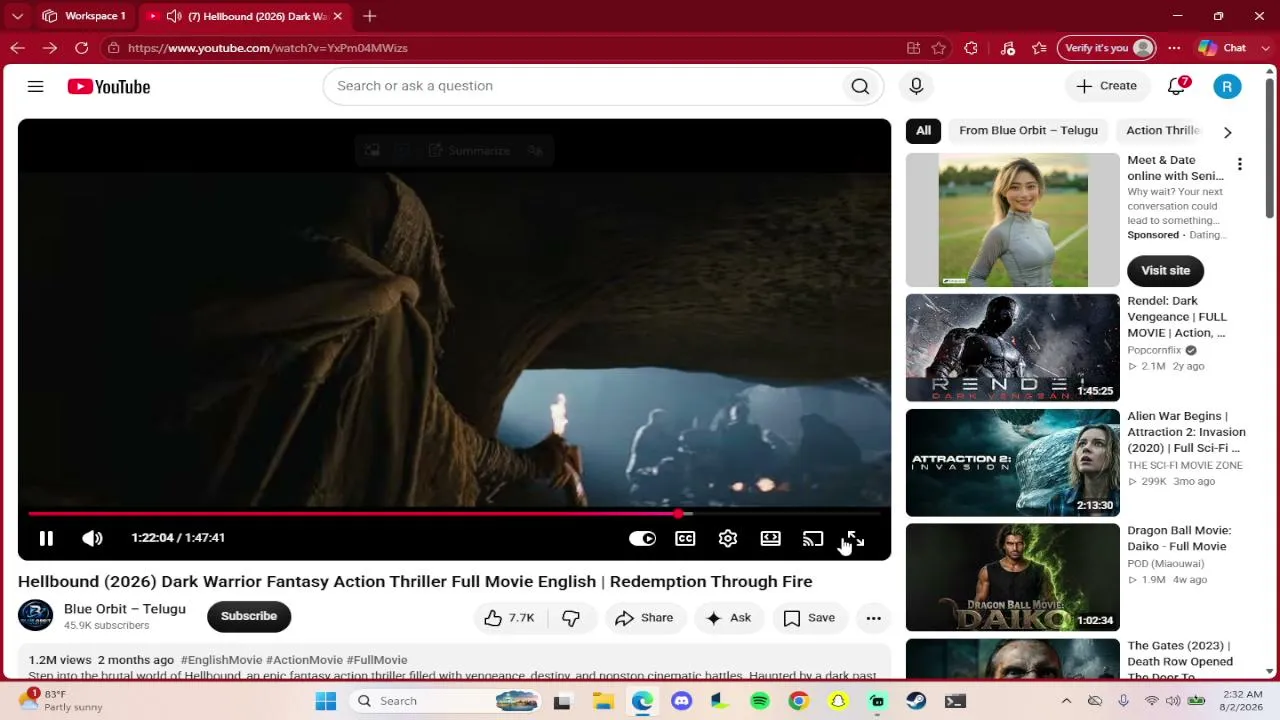This screenshot has width=1280, height=720.
Task: Open Spotify from the taskbar
Action: (759, 701)
